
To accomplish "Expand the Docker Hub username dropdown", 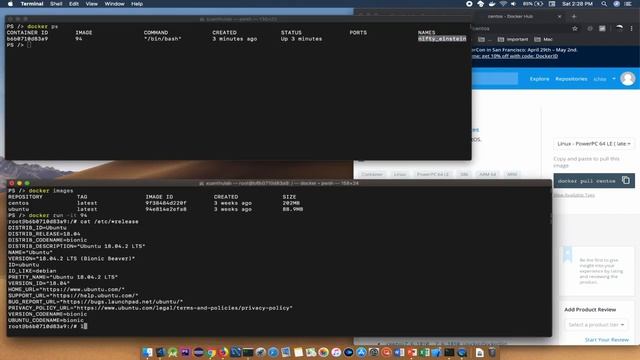I will tap(604, 79).
